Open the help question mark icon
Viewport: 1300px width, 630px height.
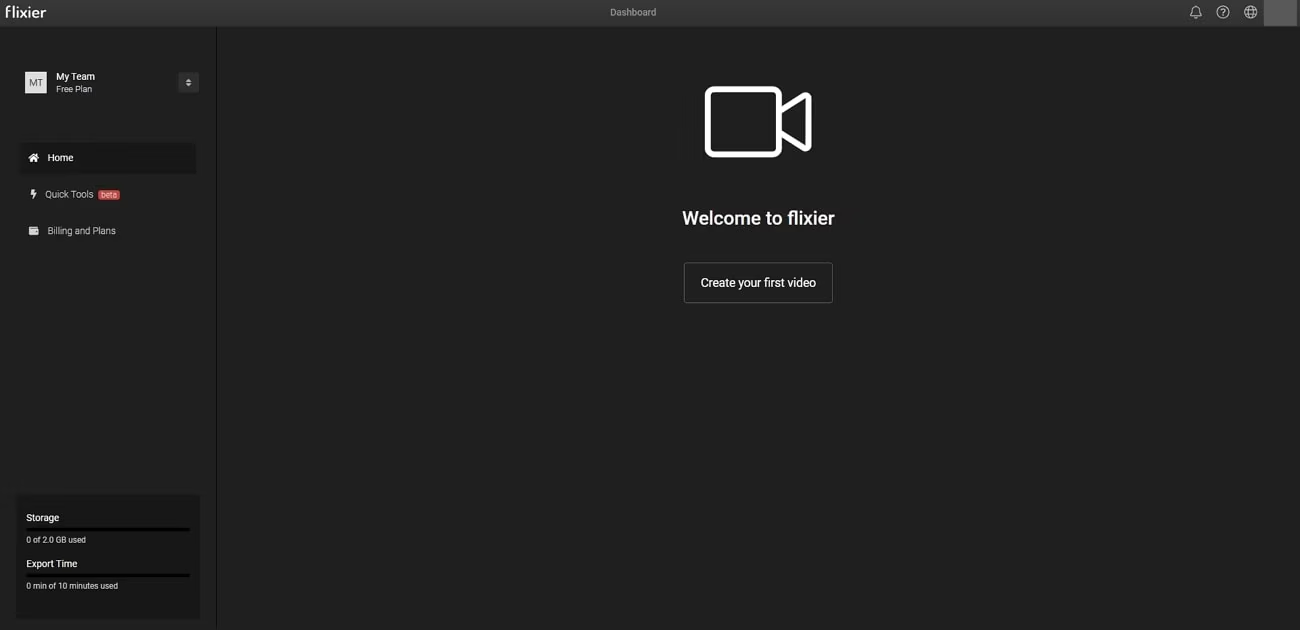coord(1222,11)
